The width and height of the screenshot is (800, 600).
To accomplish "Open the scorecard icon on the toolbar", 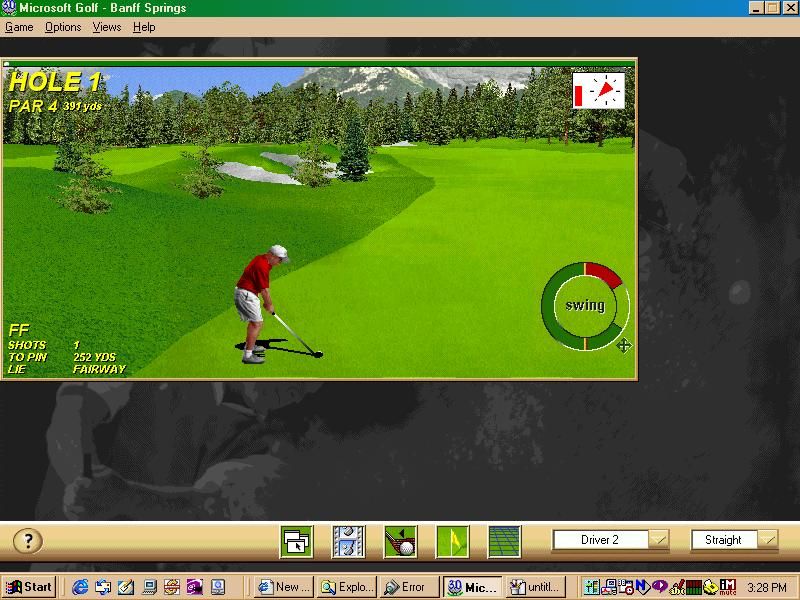I will pos(348,539).
